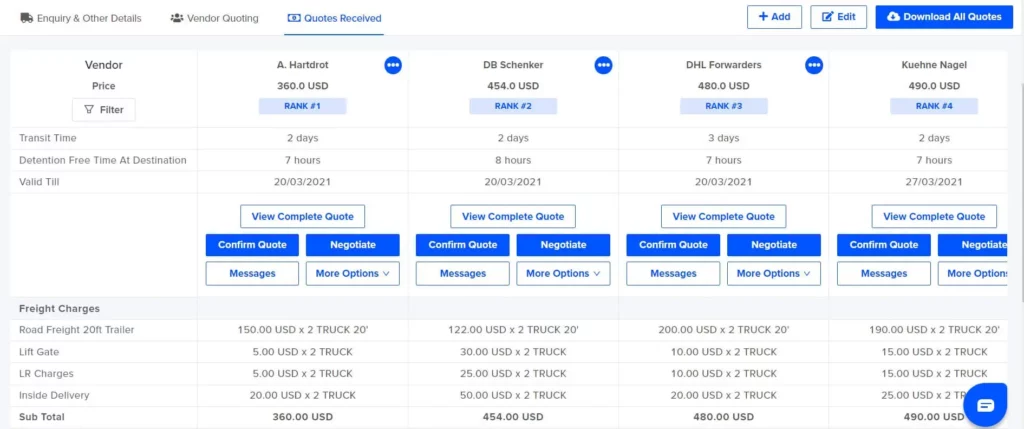
Task: Click Road Freight 20ft Trailer label
Action: (x=76, y=330)
